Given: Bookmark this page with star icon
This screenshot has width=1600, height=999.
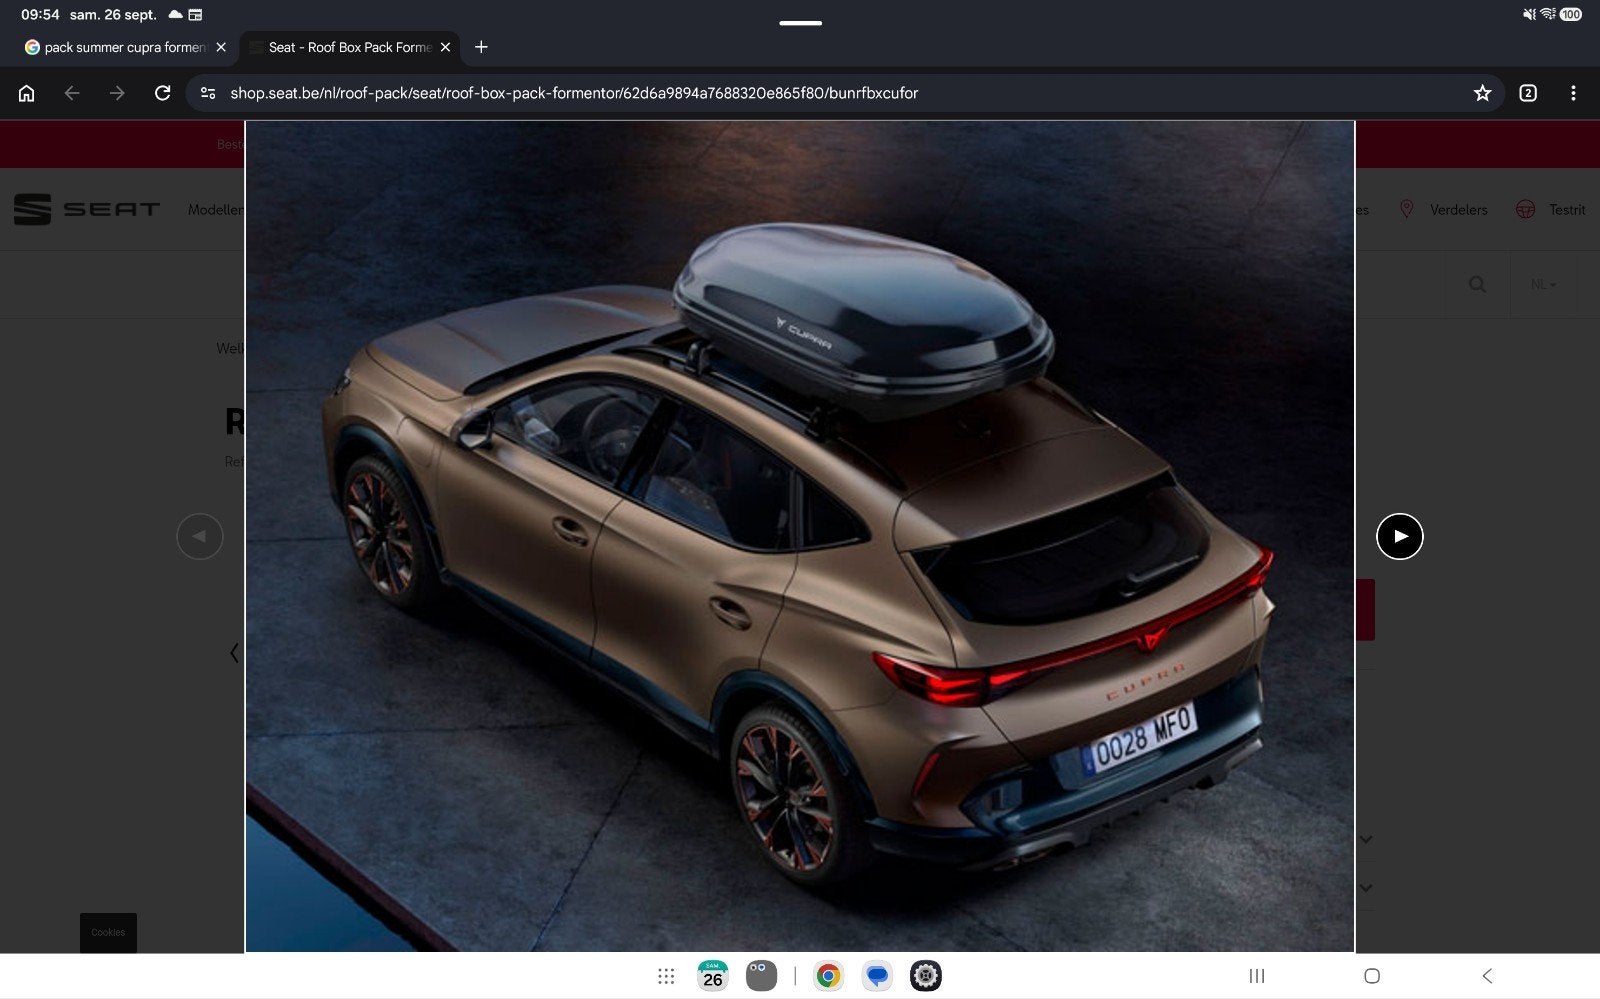Looking at the screenshot, I should [x=1482, y=93].
